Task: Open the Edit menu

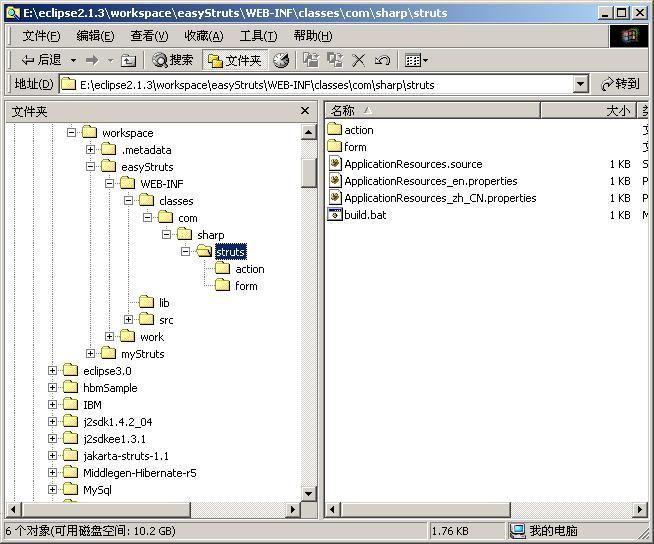Action: 95,36
